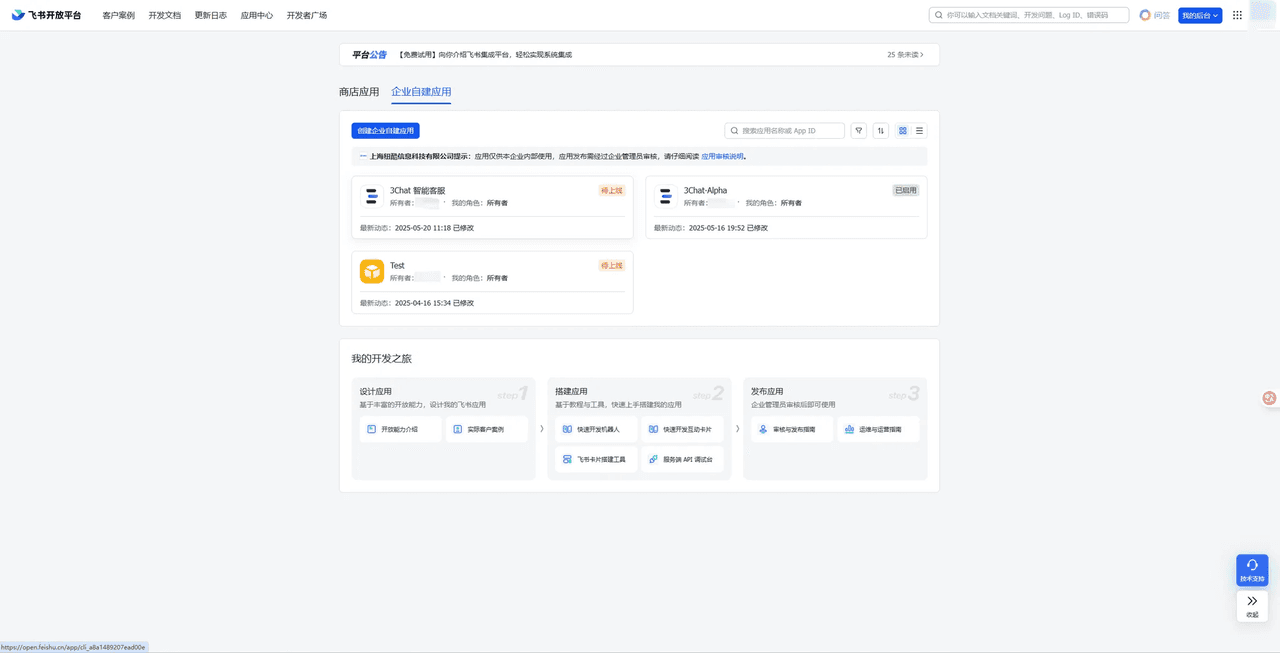Open the 3Chat-Alpha app icon
The width and height of the screenshot is (1280, 653).
pos(666,196)
